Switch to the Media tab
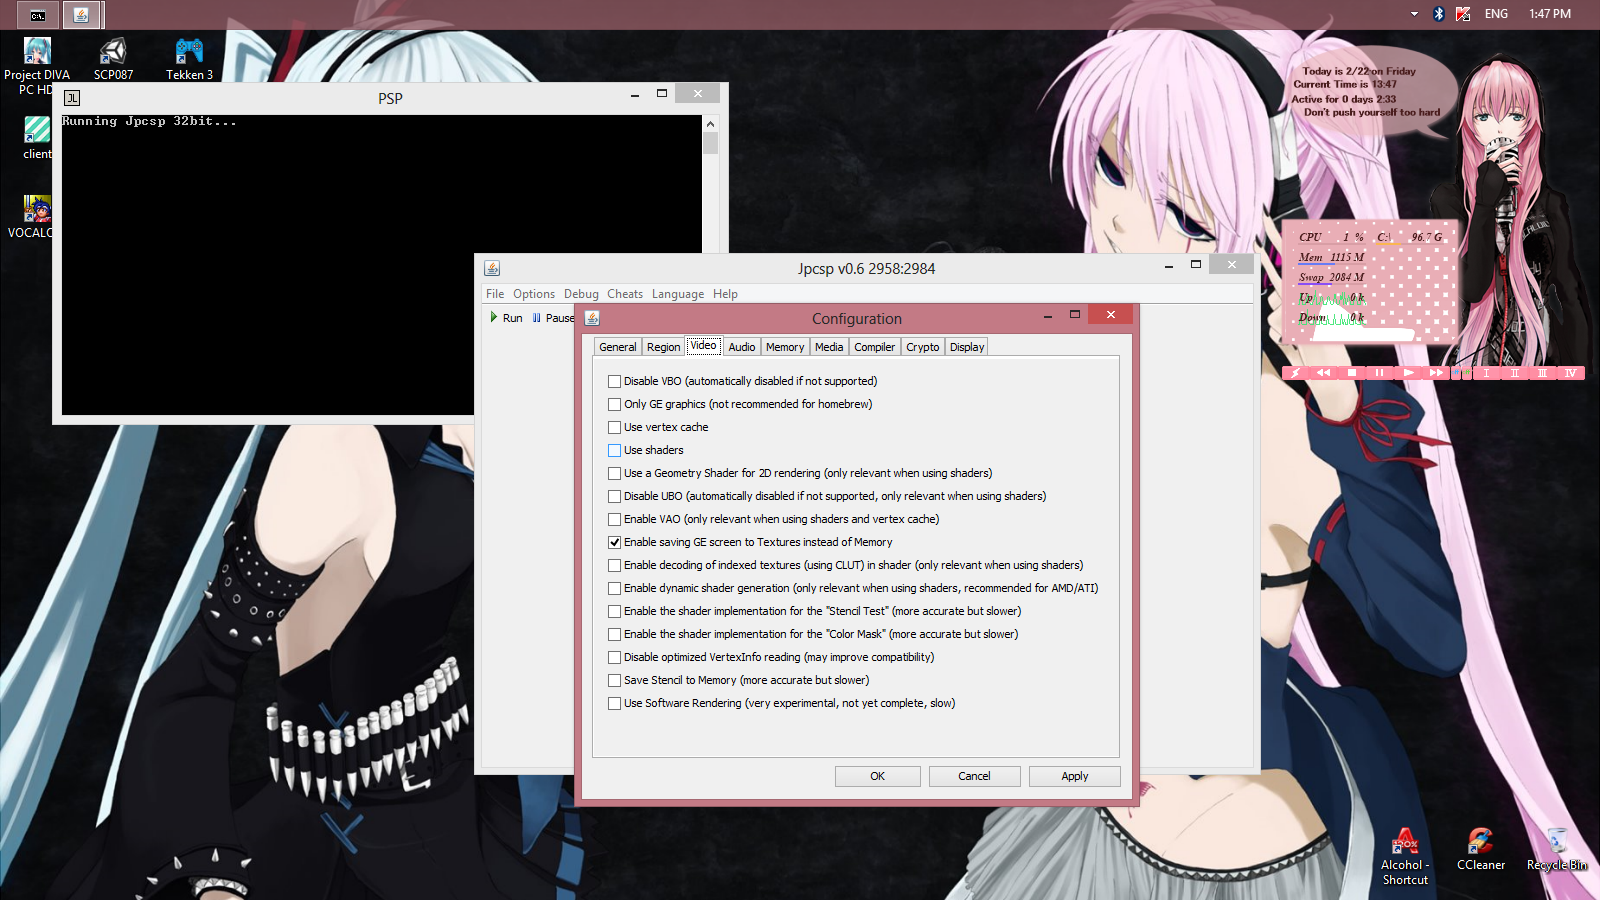This screenshot has width=1600, height=900. coord(829,347)
